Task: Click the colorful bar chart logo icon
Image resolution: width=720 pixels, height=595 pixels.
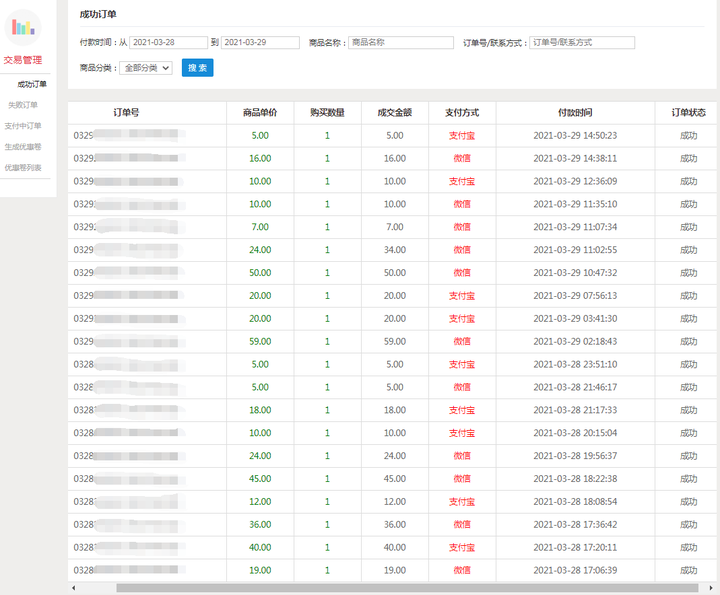Action: [23, 28]
